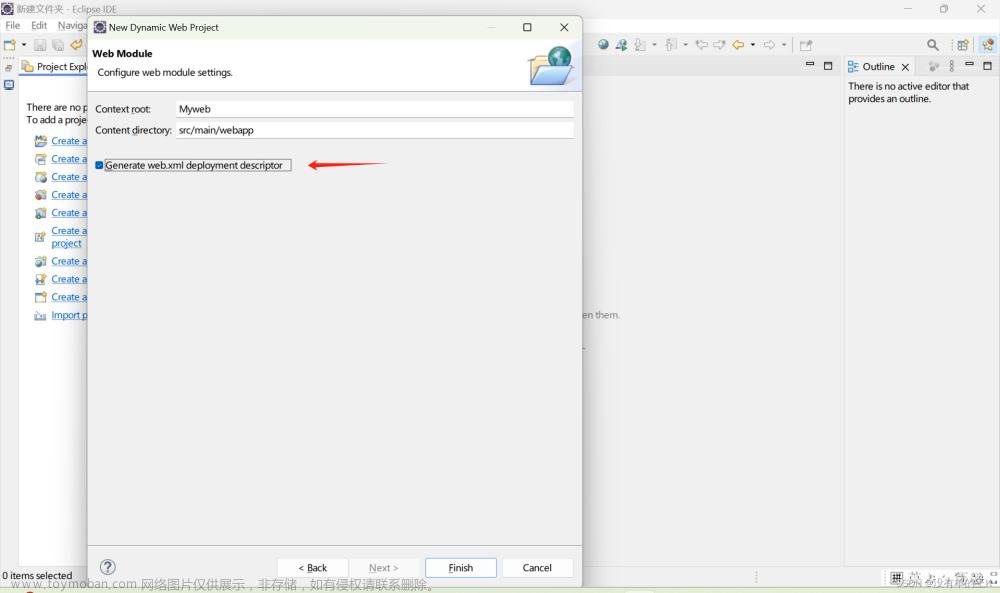Viewport: 1000px width, 593px height.
Task: Click the Save icon in the main toolbar
Action: click(x=40, y=45)
